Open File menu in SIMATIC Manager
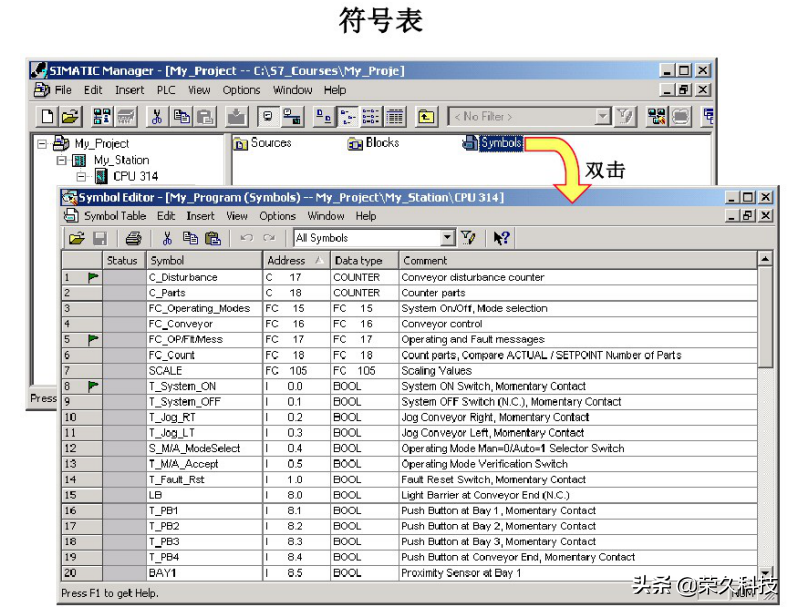Screen dimensions: 796x613 point(63,90)
